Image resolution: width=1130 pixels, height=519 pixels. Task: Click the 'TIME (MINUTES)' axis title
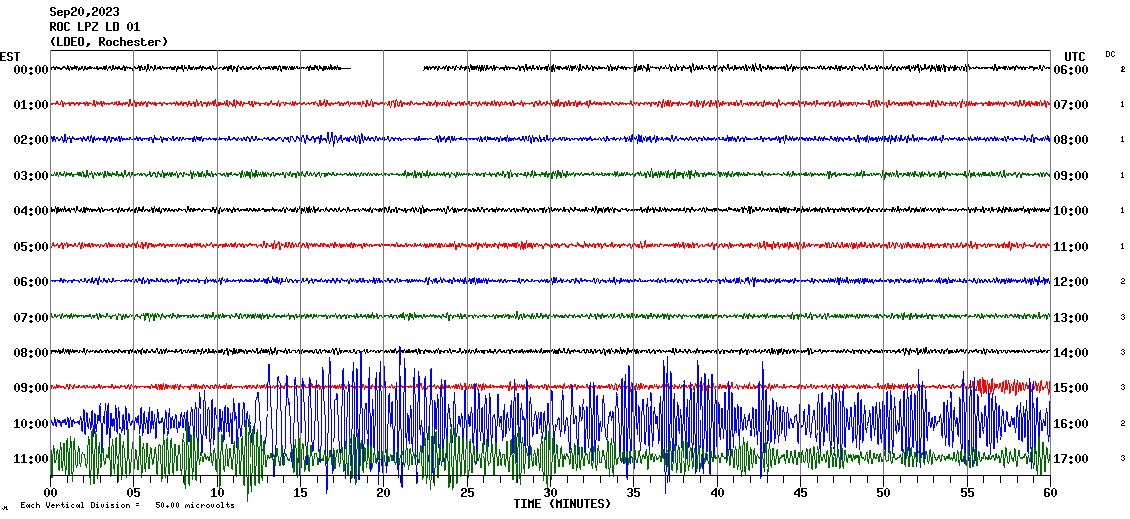click(562, 504)
